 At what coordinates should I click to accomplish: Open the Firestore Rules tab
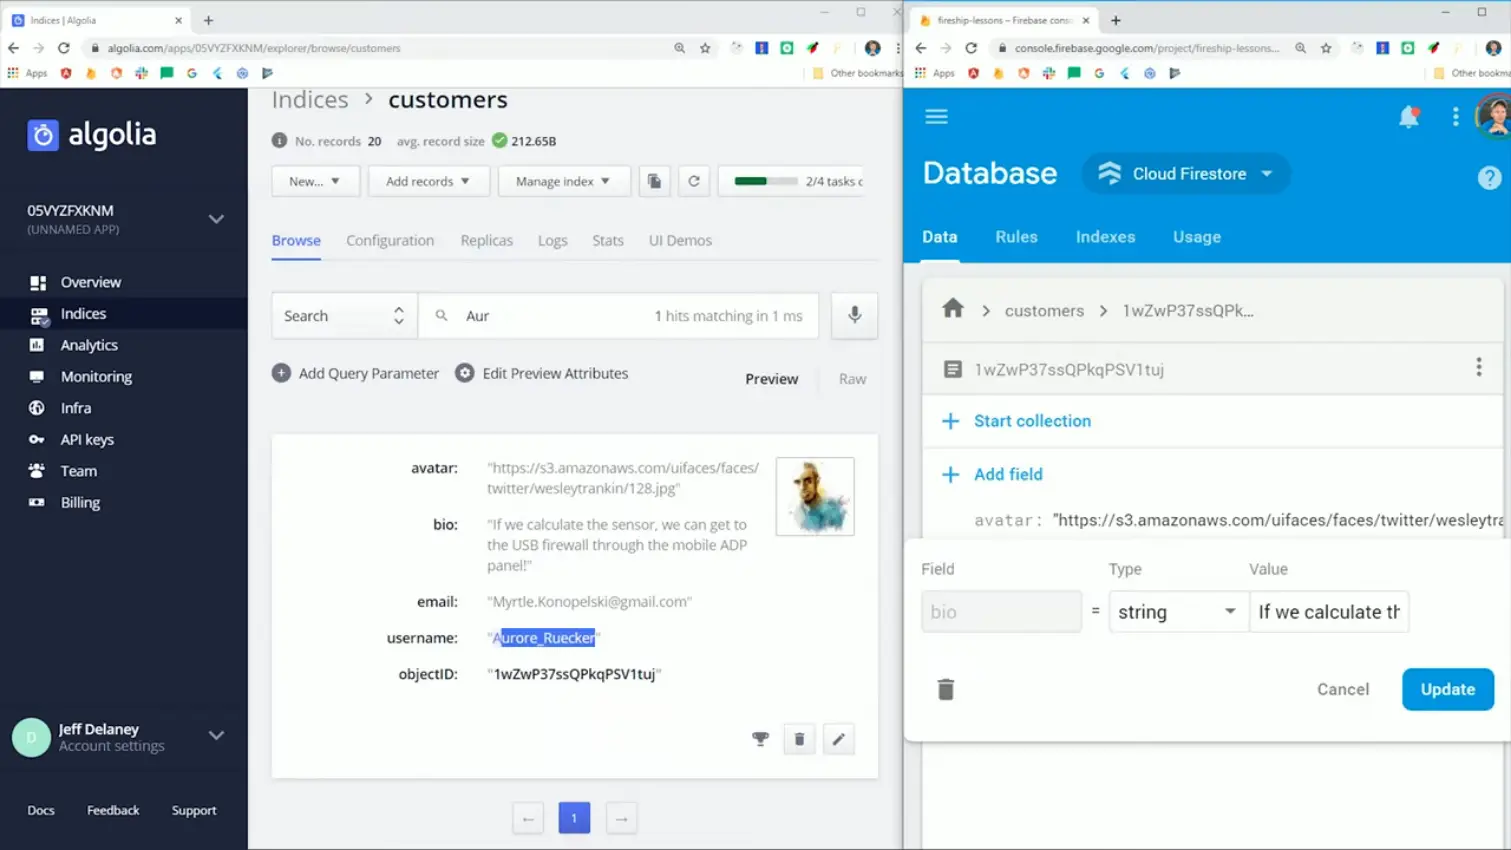pos(1016,237)
